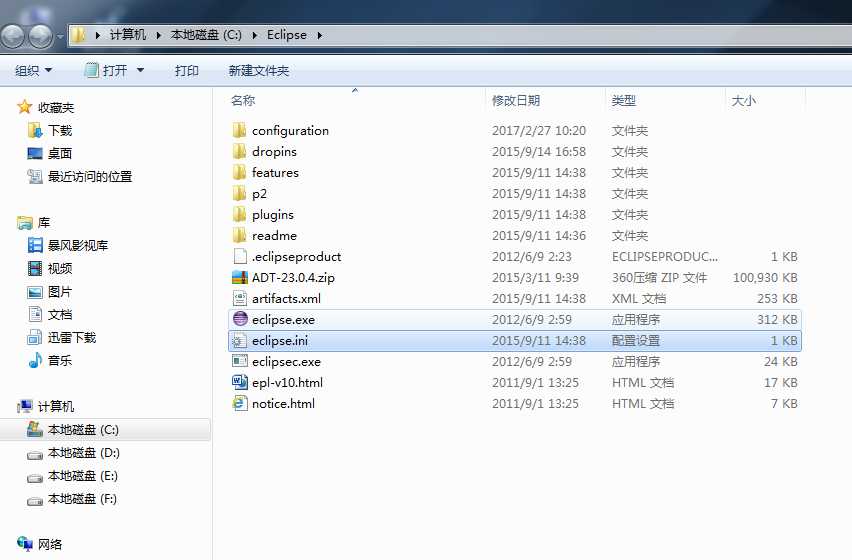Select the 库 libraries icon

[25, 223]
